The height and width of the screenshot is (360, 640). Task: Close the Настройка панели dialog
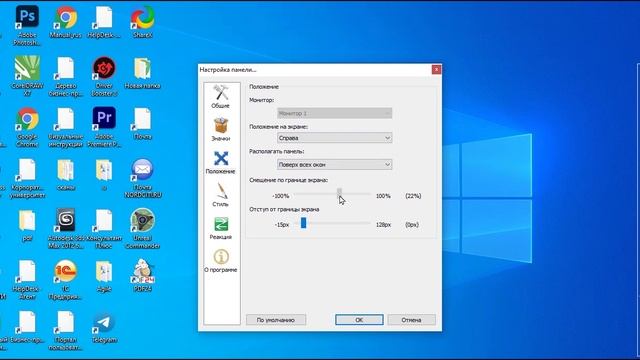coord(436,69)
